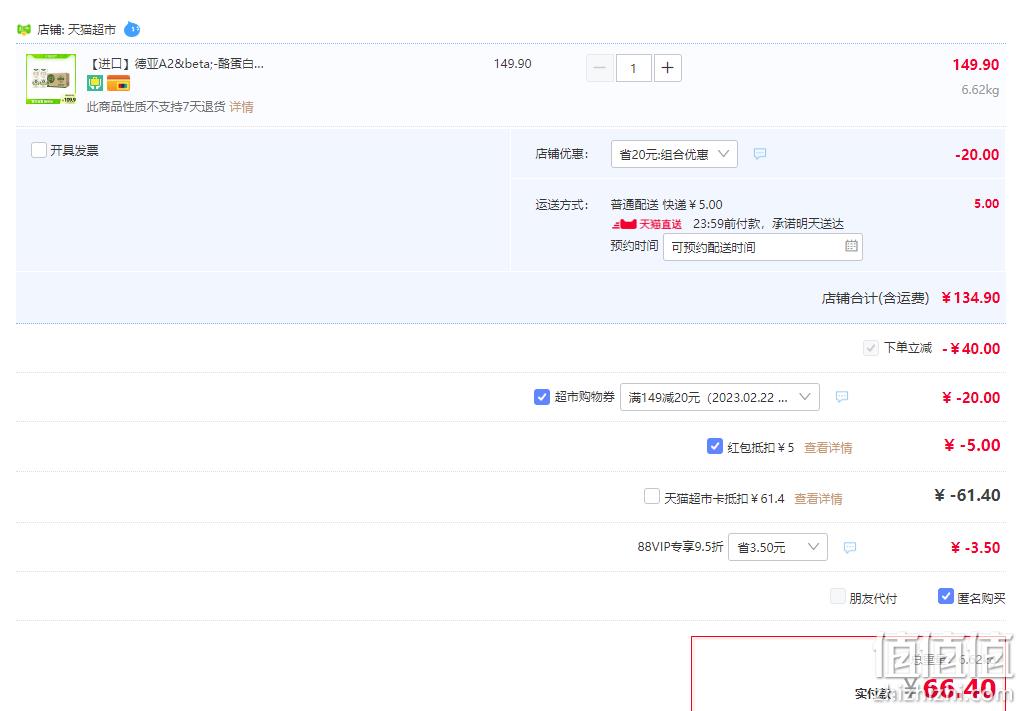The width and height of the screenshot is (1023, 711).
Task: Uncheck the 超市购物券 checkbox
Action: (542, 397)
